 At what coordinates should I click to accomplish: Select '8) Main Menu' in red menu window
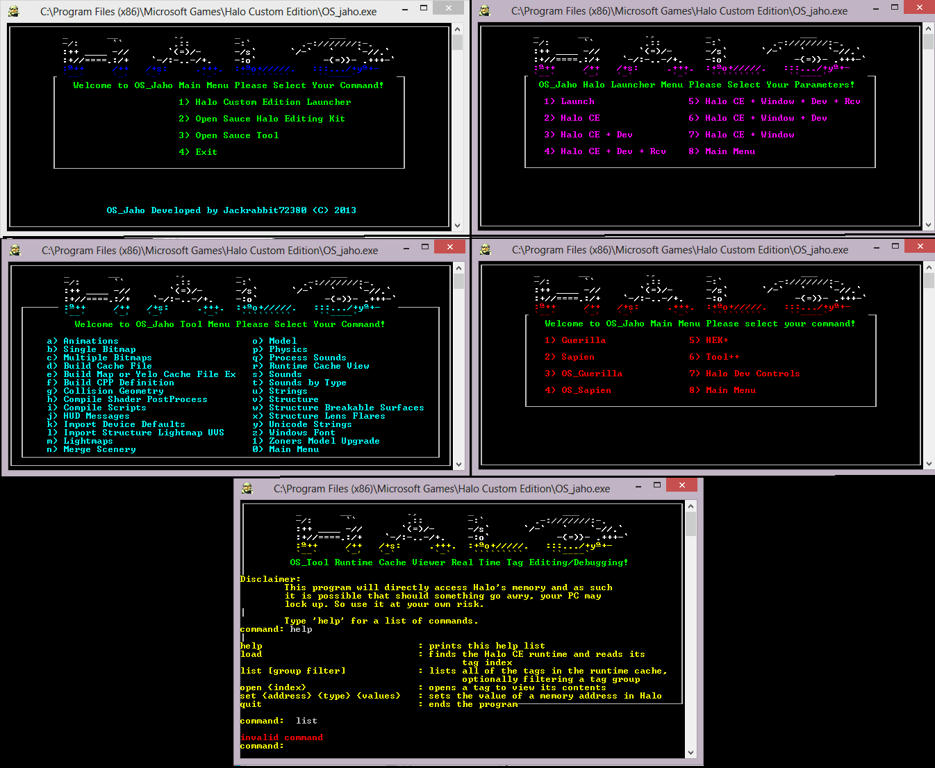[x=722, y=391]
